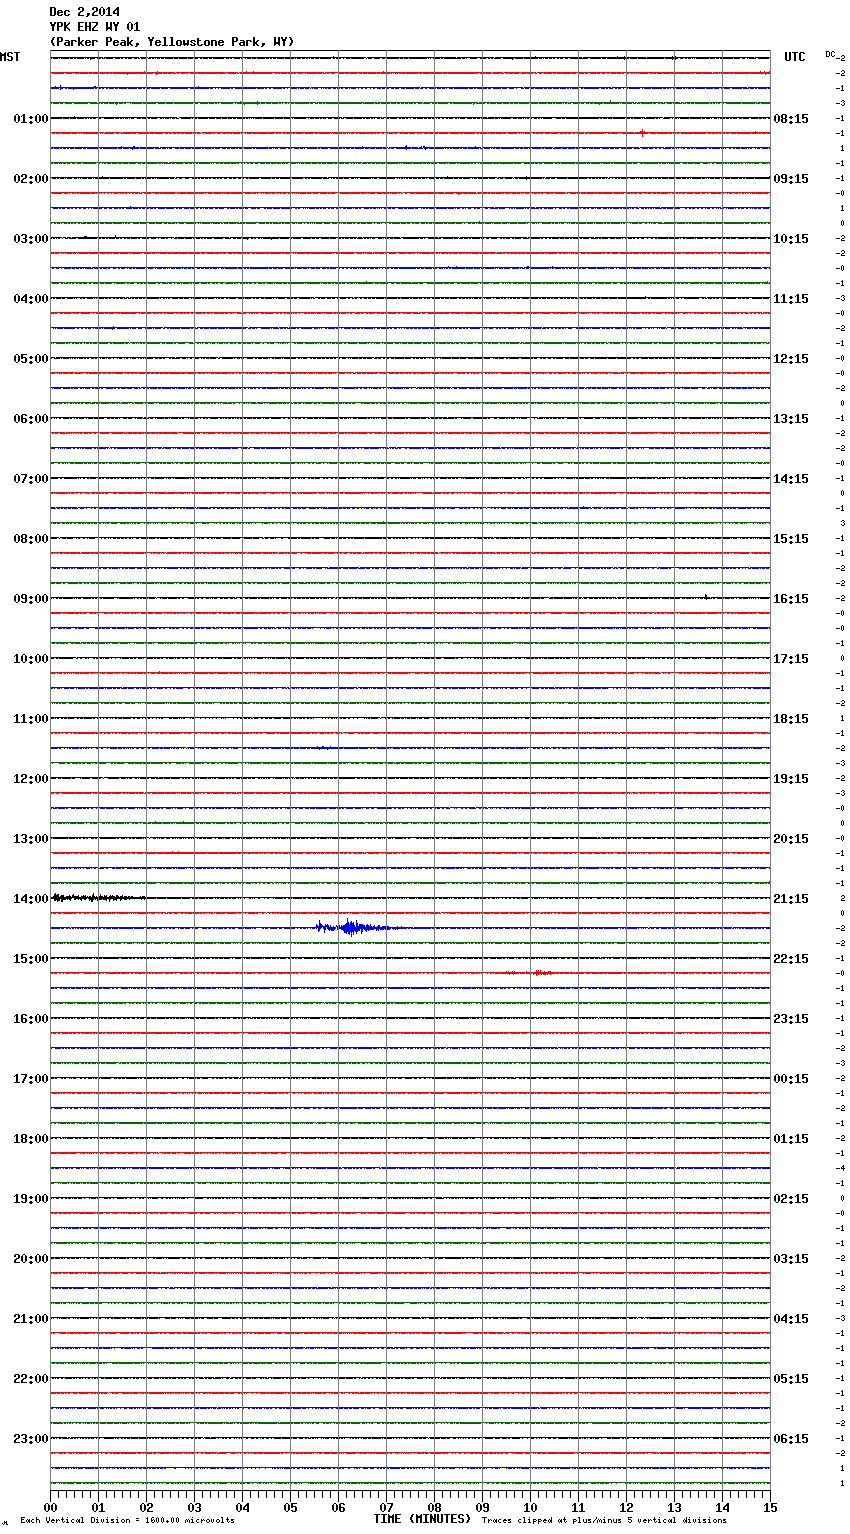Click the faint blue disturbance on the 11:30 trace

pos(322,747)
